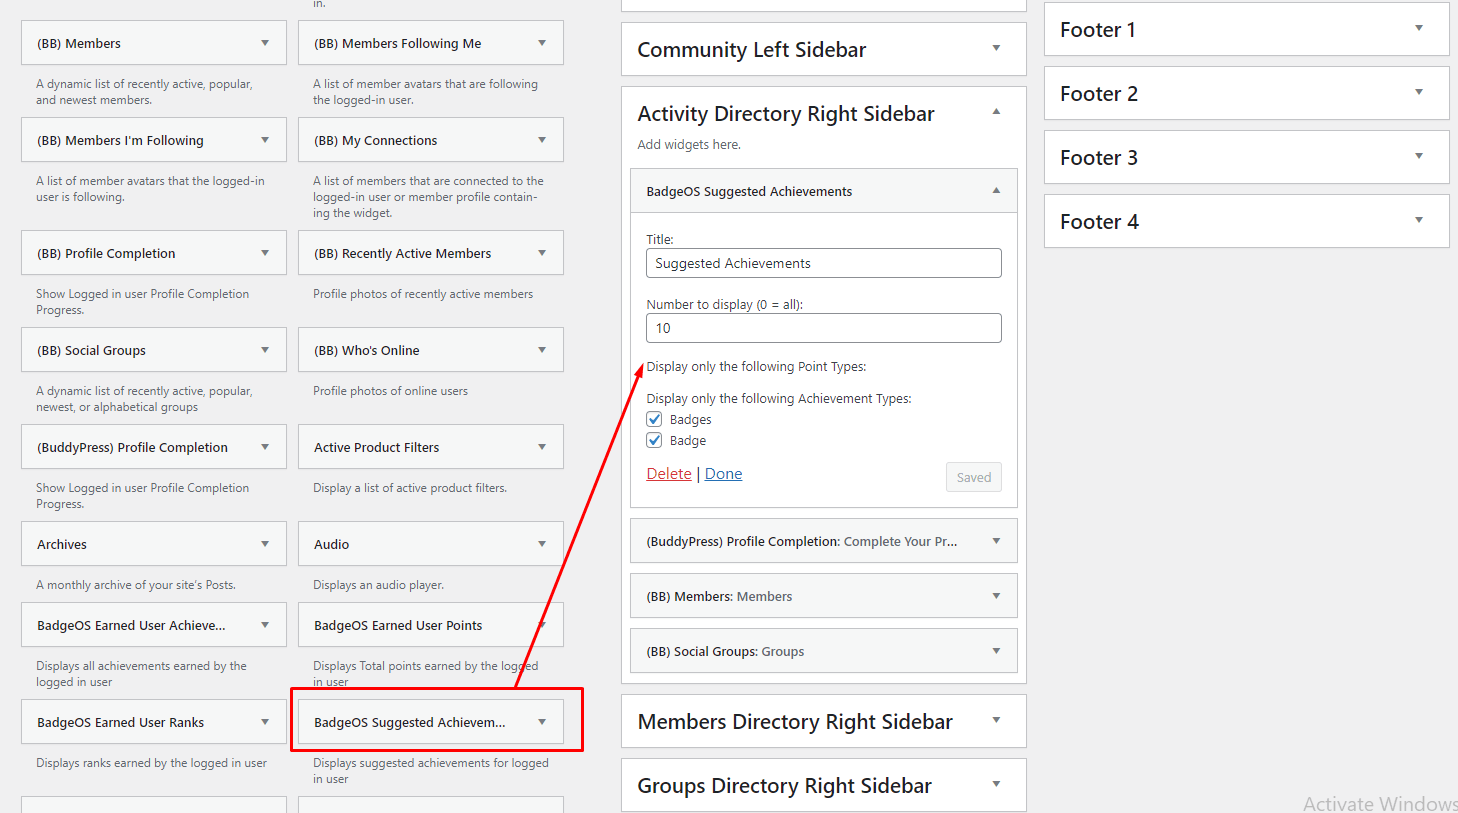Viewport: 1458px width, 813px height.
Task: Expand the (BB) Who's Online widget arrow
Action: coord(542,350)
